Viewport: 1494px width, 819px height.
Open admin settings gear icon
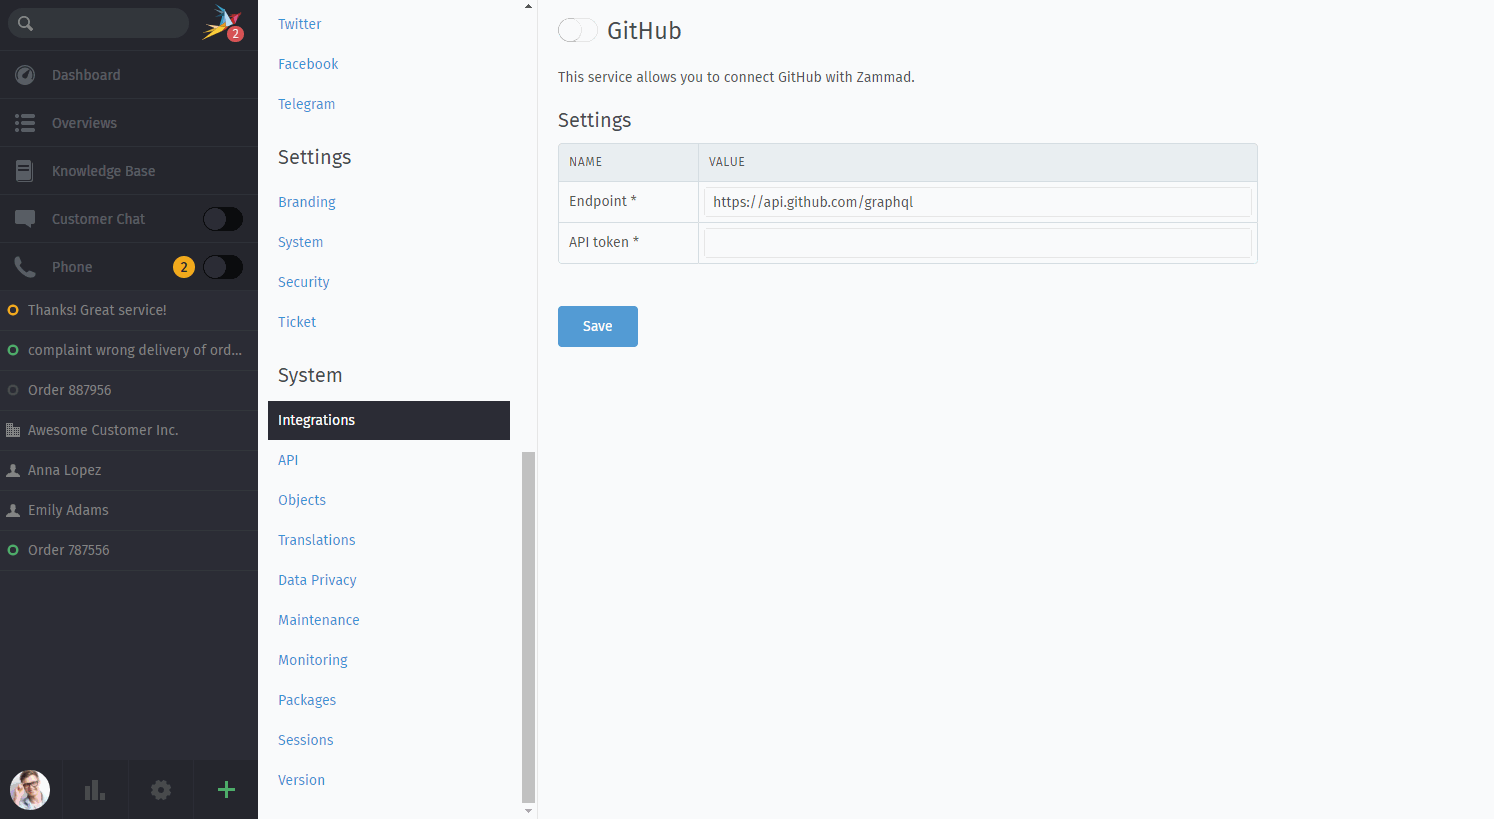[x=161, y=790]
